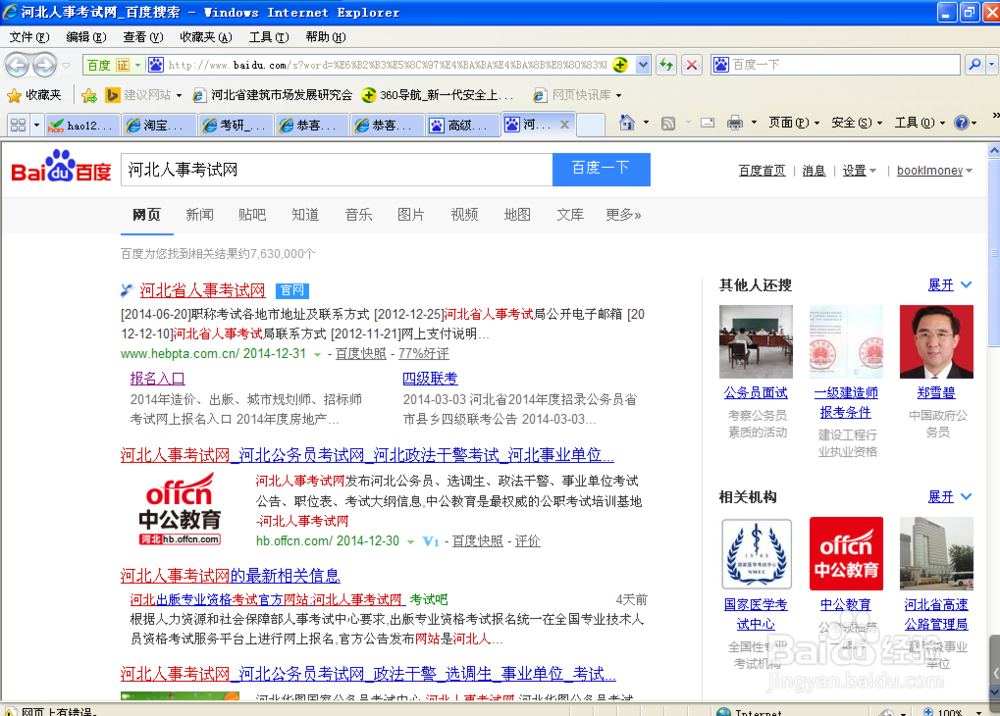
Task: Open the 公务员面试 thumbnail image
Action: coord(756,342)
